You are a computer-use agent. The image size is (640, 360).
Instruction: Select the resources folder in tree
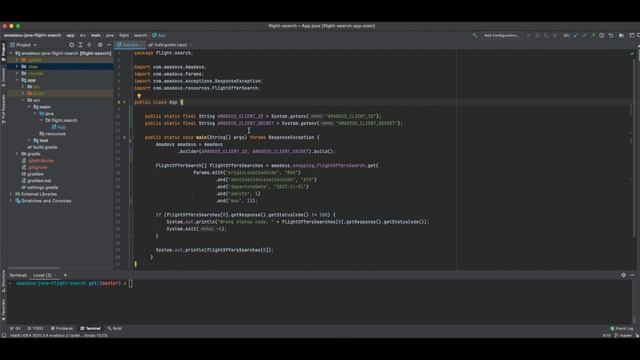53,134
